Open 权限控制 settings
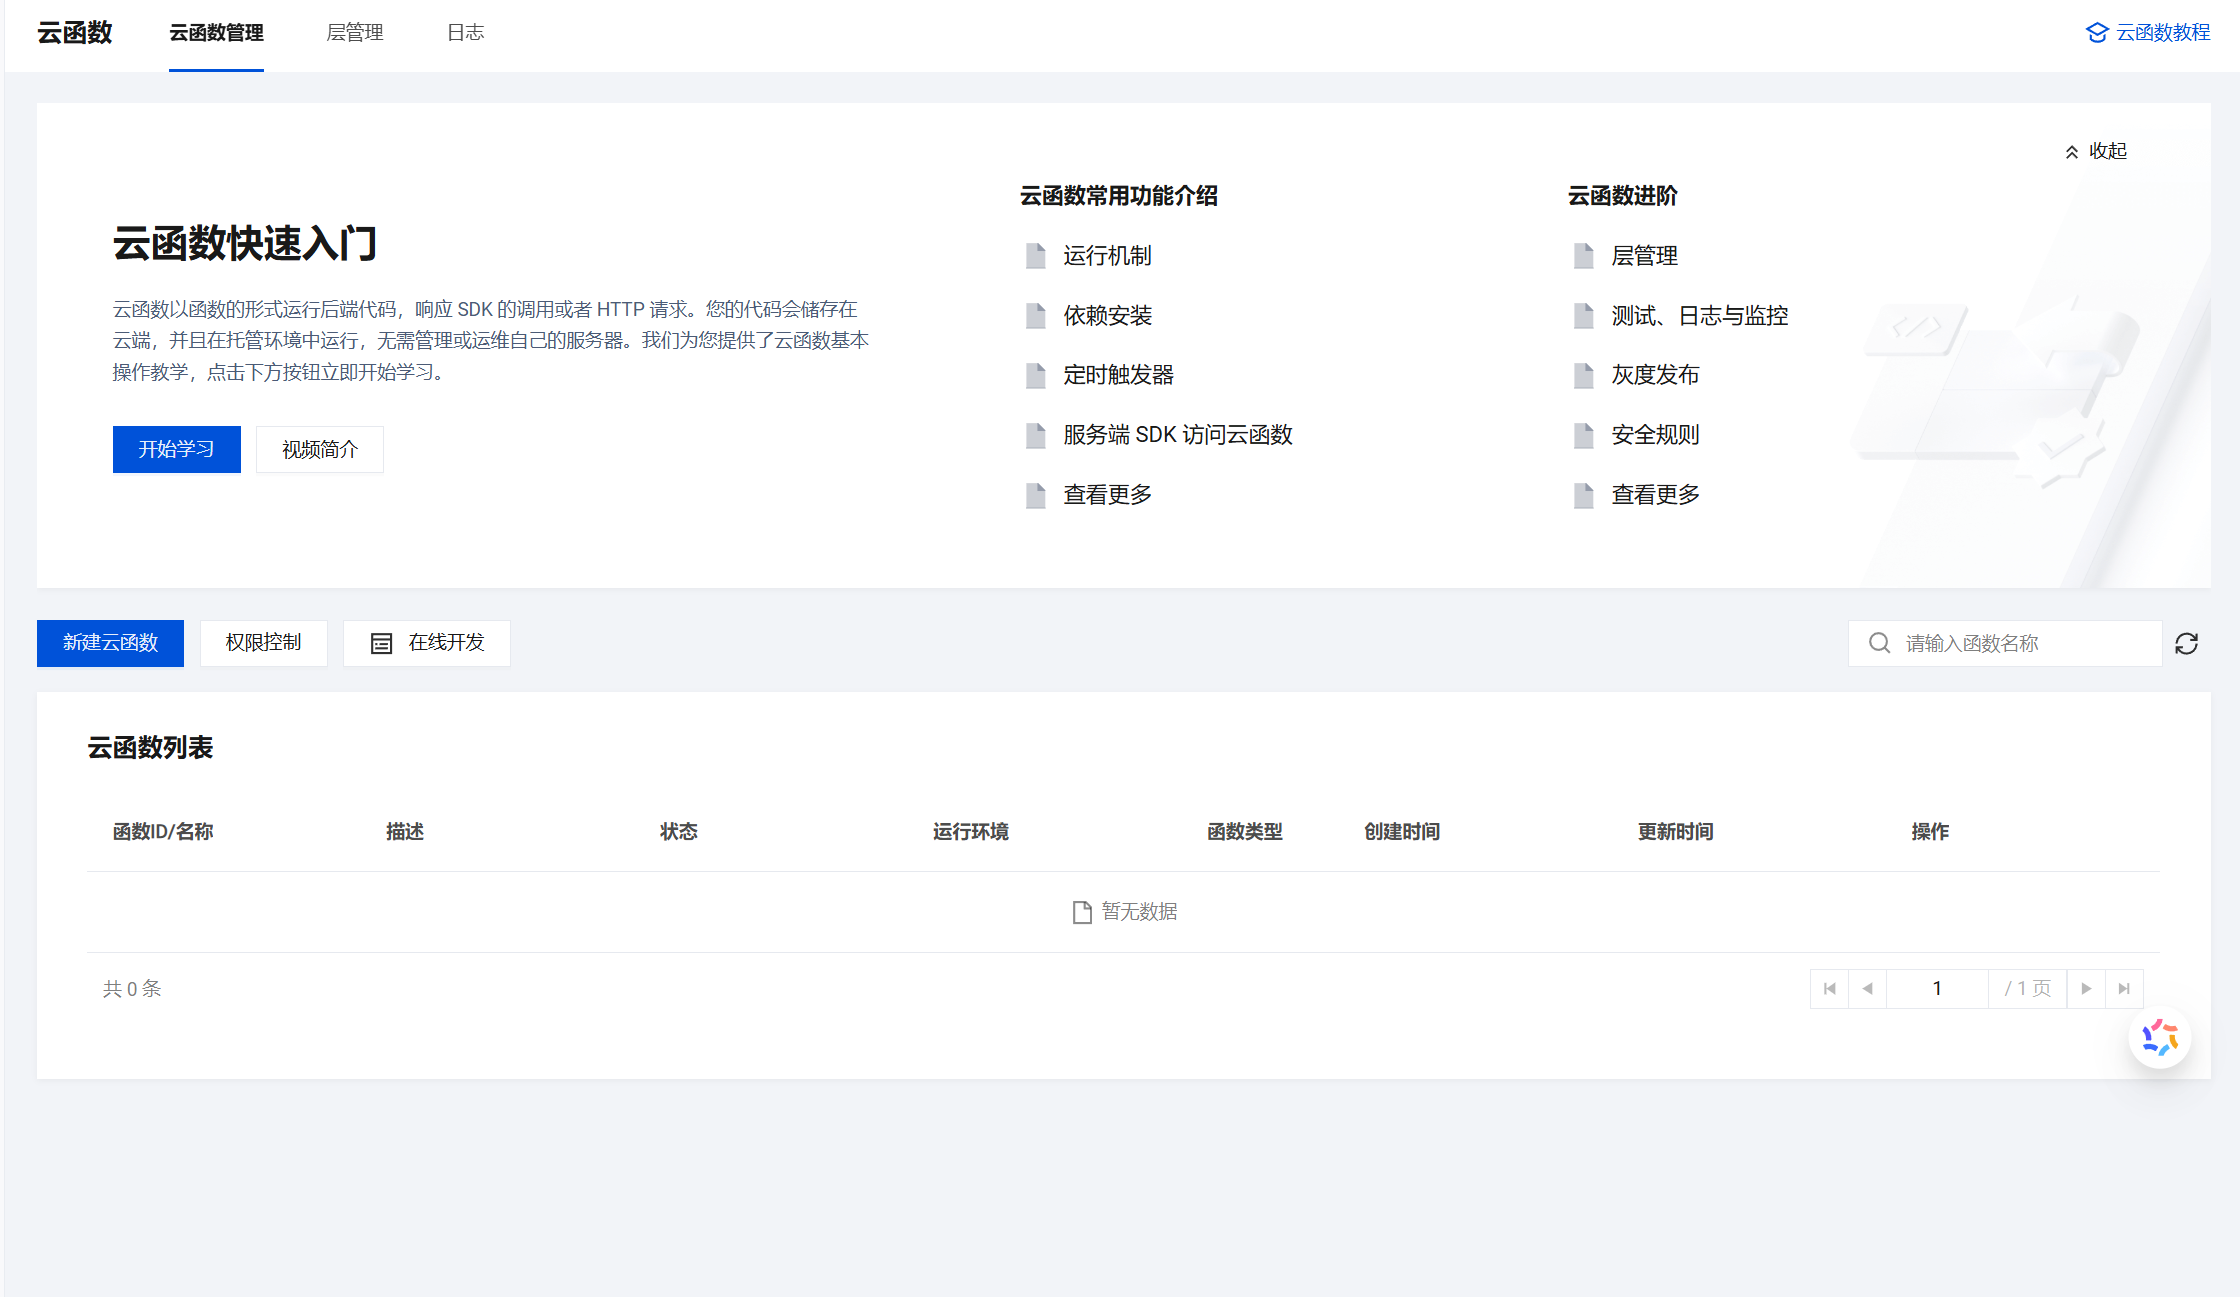2240x1297 pixels. (x=263, y=643)
